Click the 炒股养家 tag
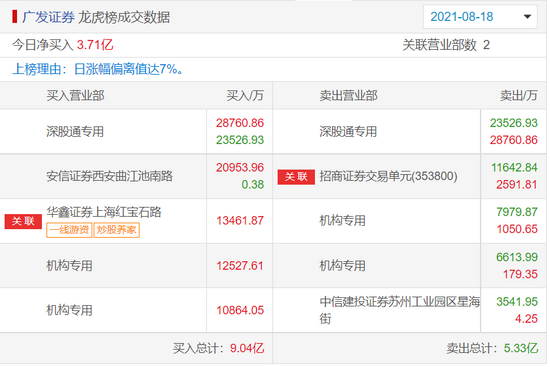The image size is (550, 367). point(116,230)
